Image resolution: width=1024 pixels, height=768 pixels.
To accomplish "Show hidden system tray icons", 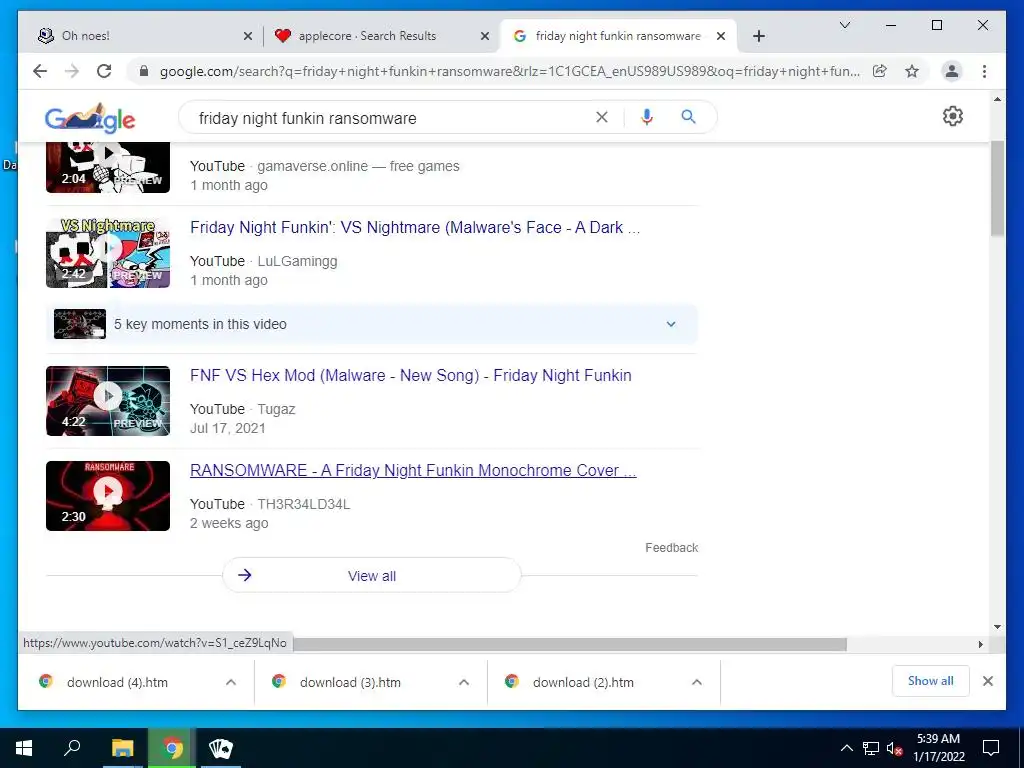I will pyautogui.click(x=846, y=748).
